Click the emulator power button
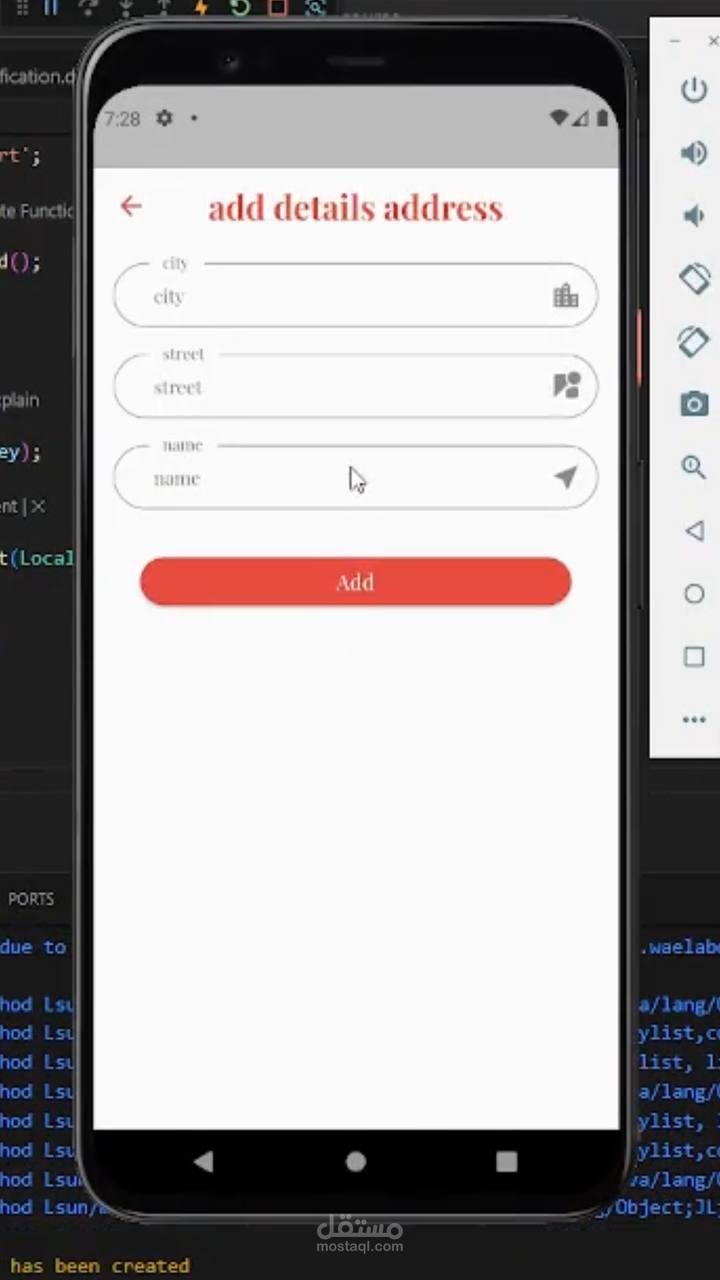The height and width of the screenshot is (1280, 720). (x=694, y=90)
